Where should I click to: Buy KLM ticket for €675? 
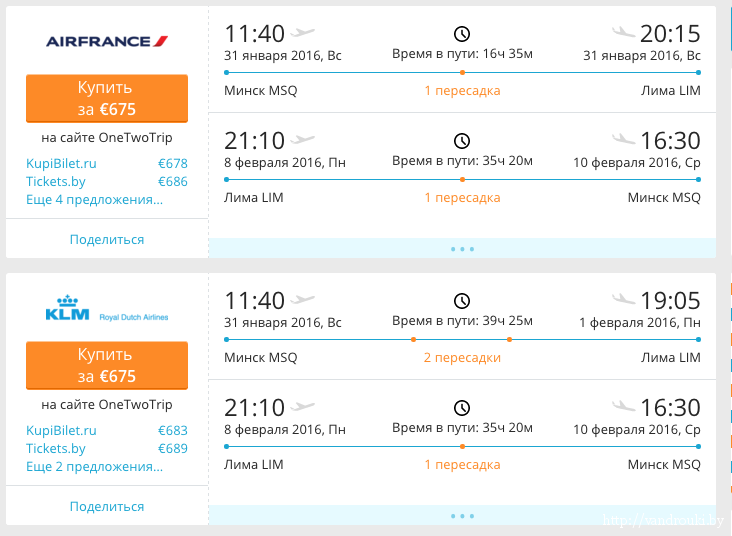pyautogui.click(x=107, y=365)
